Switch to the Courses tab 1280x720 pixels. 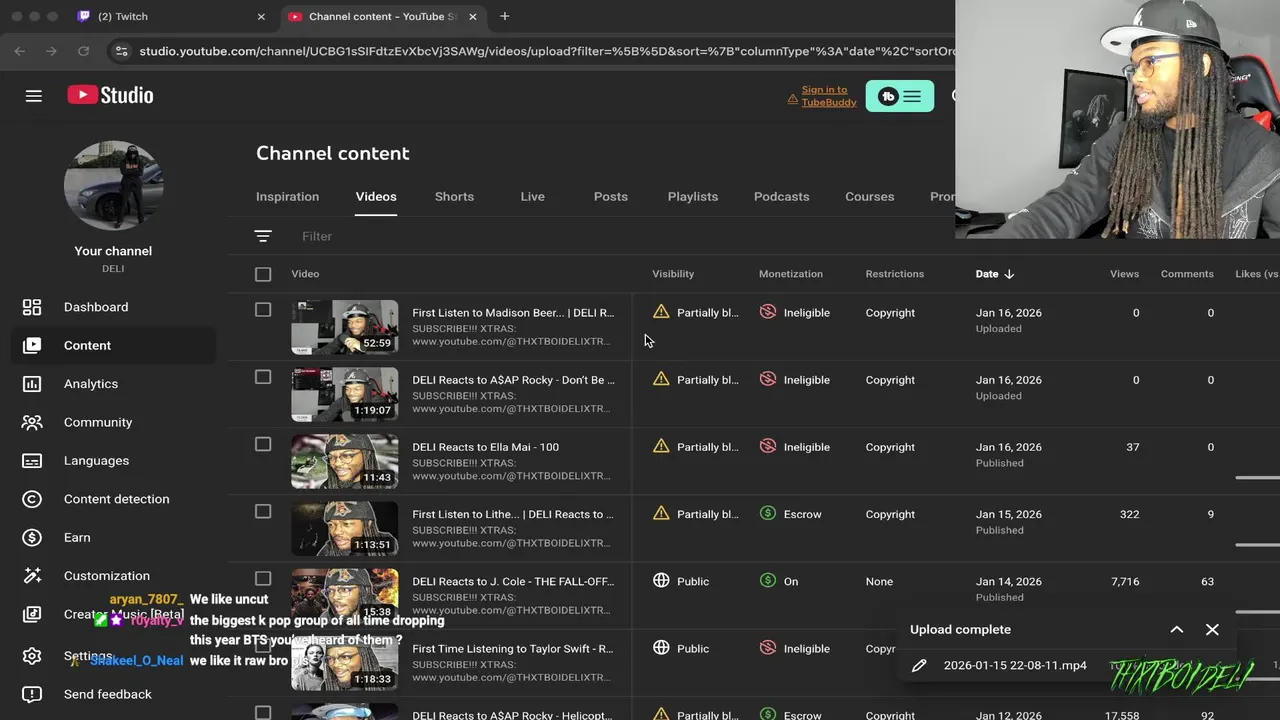click(x=869, y=196)
